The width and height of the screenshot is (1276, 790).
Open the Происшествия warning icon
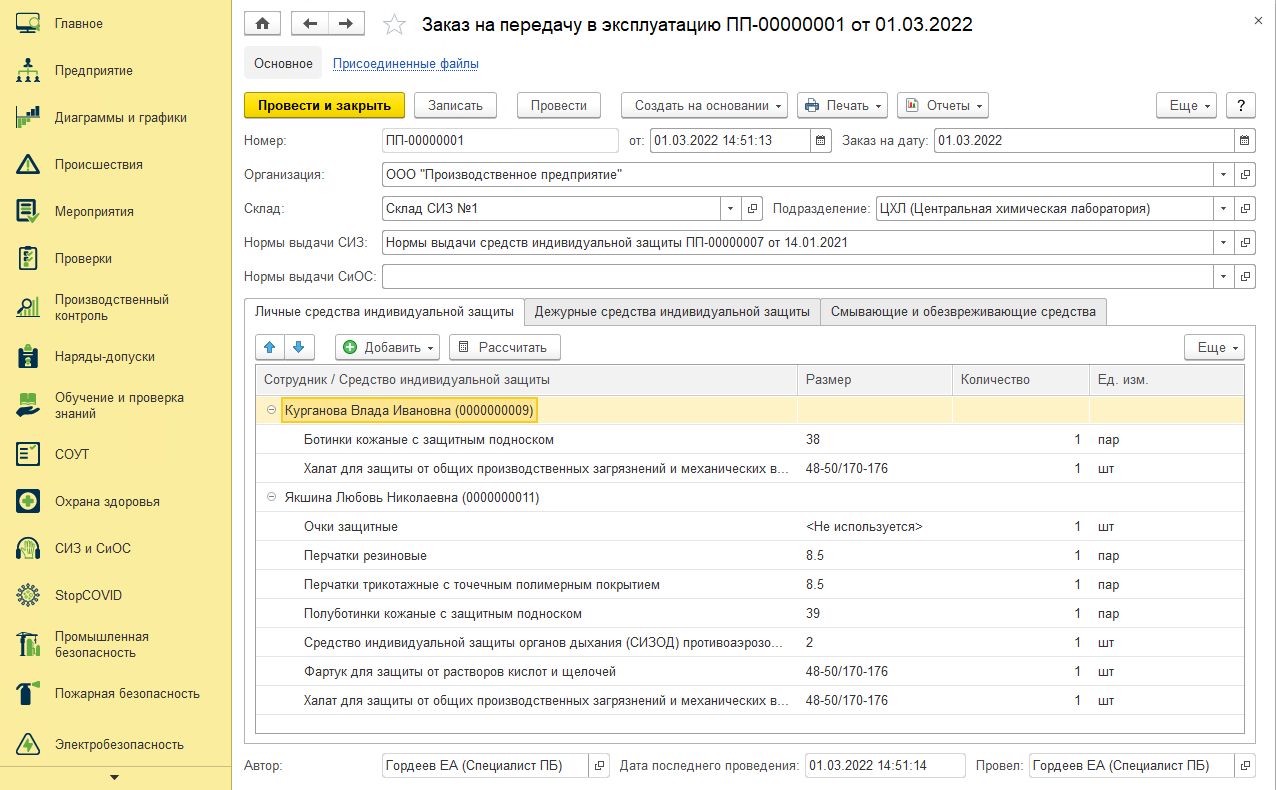coord(28,164)
